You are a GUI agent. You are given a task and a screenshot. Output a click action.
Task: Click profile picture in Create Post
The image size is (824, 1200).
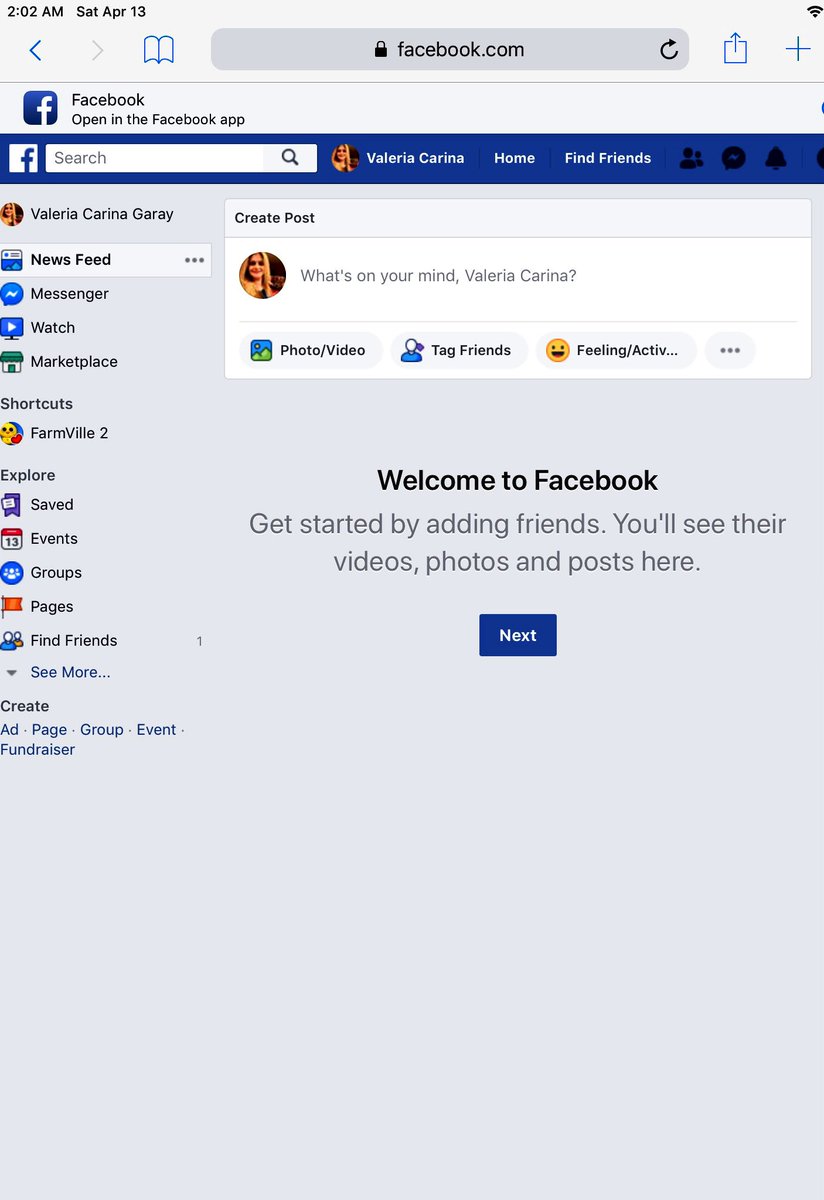263,275
